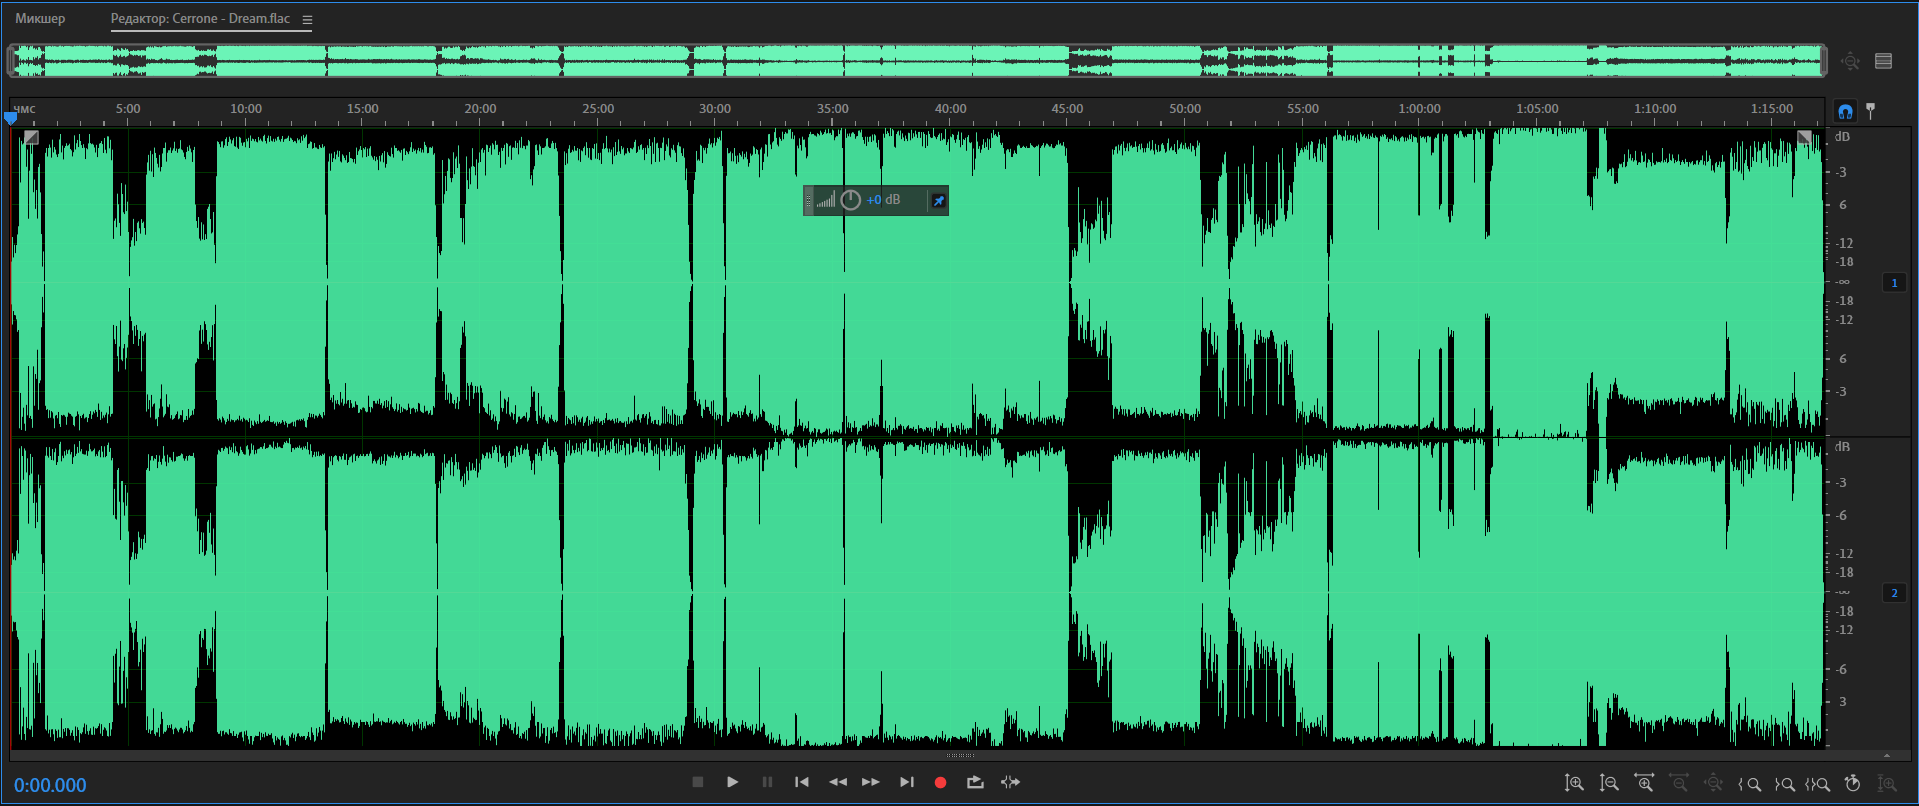
Task: Toggle channel 1 enable button
Action: coord(1894,283)
